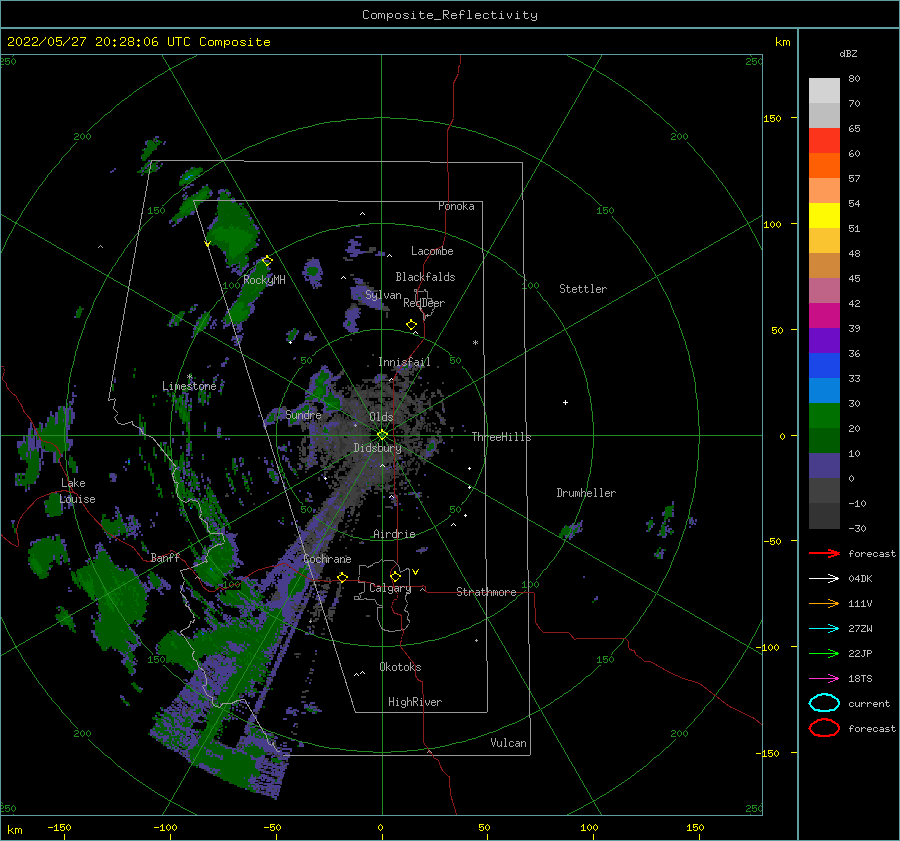Screen dimensions: 900x841
Task: Click the HighRiver label
Action: (x=415, y=703)
